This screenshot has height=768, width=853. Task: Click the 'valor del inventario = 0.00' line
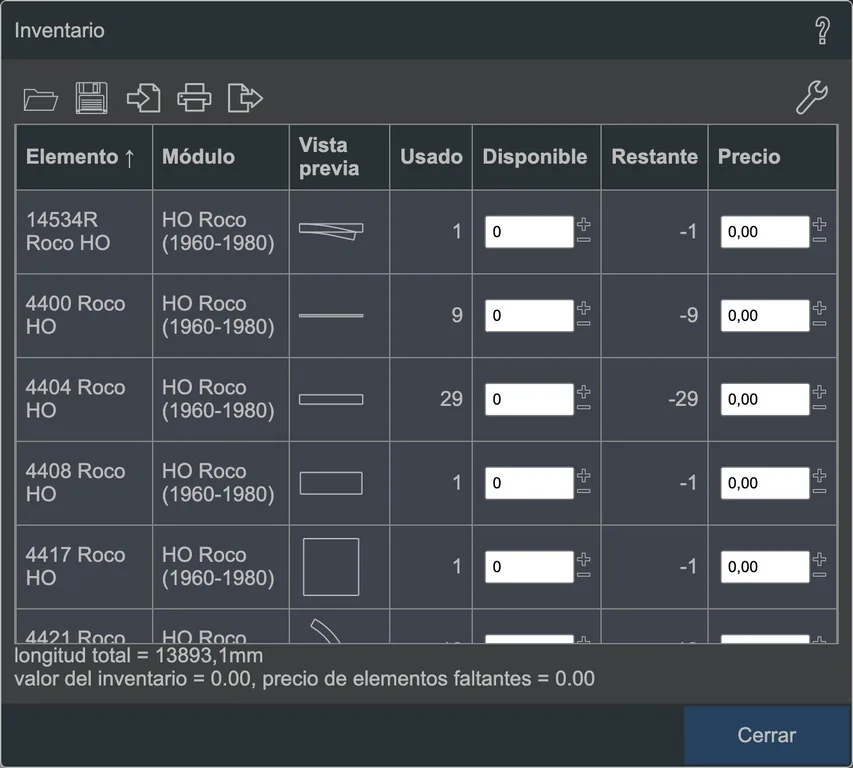tap(304, 679)
